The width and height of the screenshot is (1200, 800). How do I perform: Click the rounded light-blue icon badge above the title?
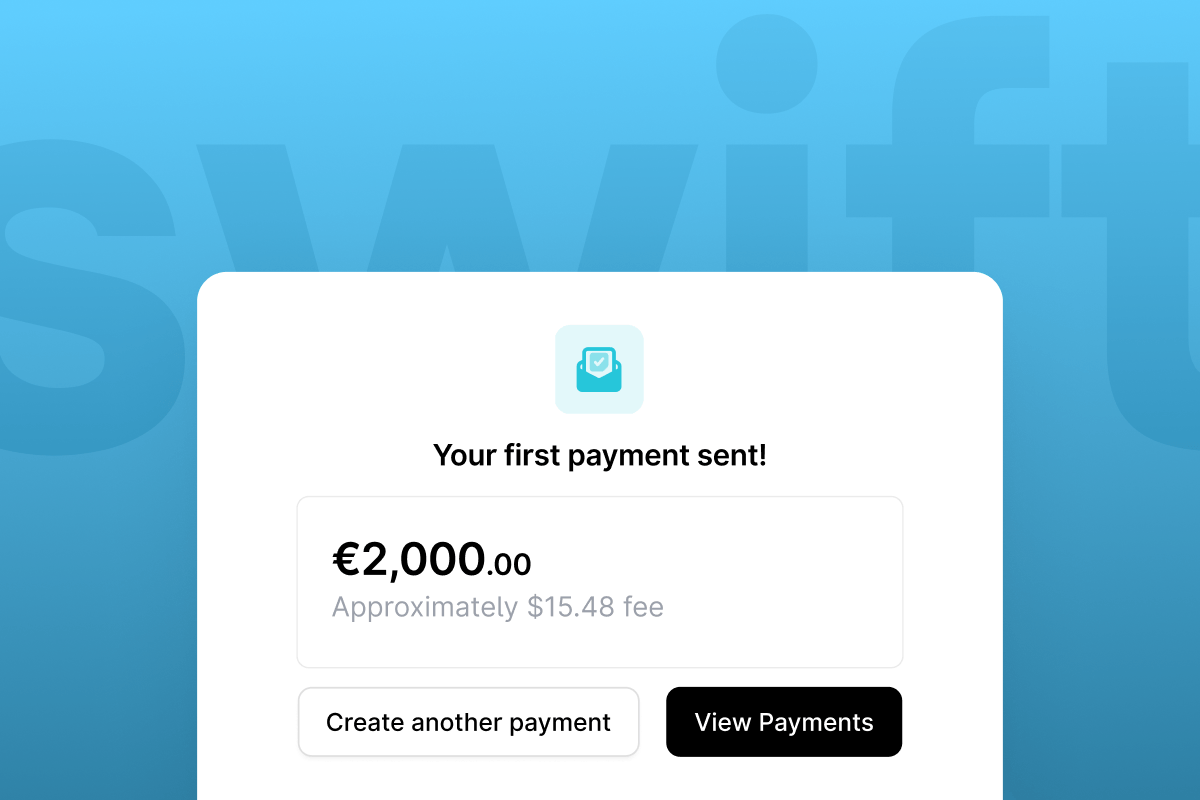click(599, 369)
